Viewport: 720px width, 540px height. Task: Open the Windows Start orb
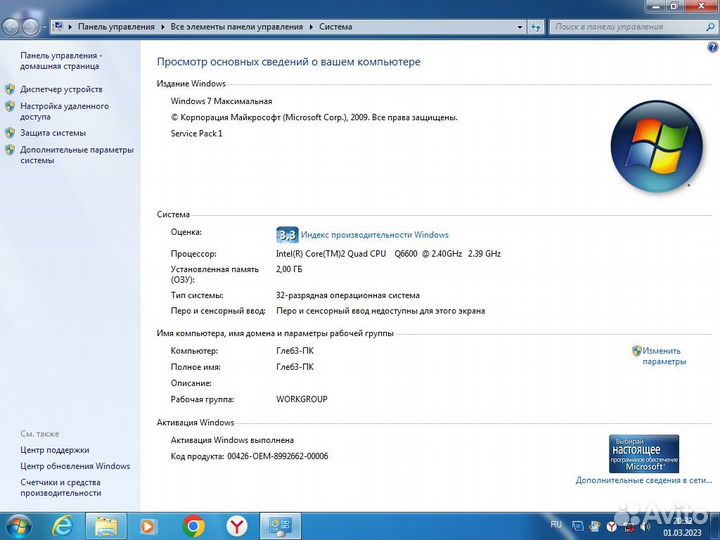pyautogui.click(x=18, y=526)
